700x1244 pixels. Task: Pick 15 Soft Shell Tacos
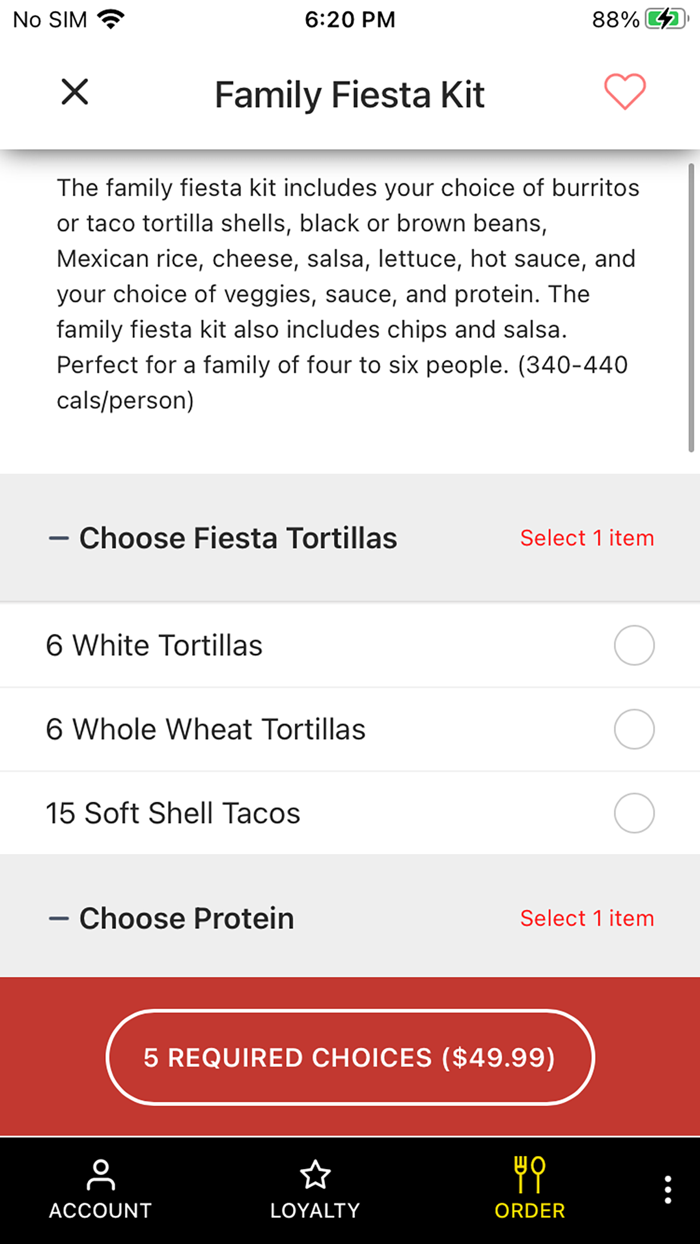pos(634,813)
